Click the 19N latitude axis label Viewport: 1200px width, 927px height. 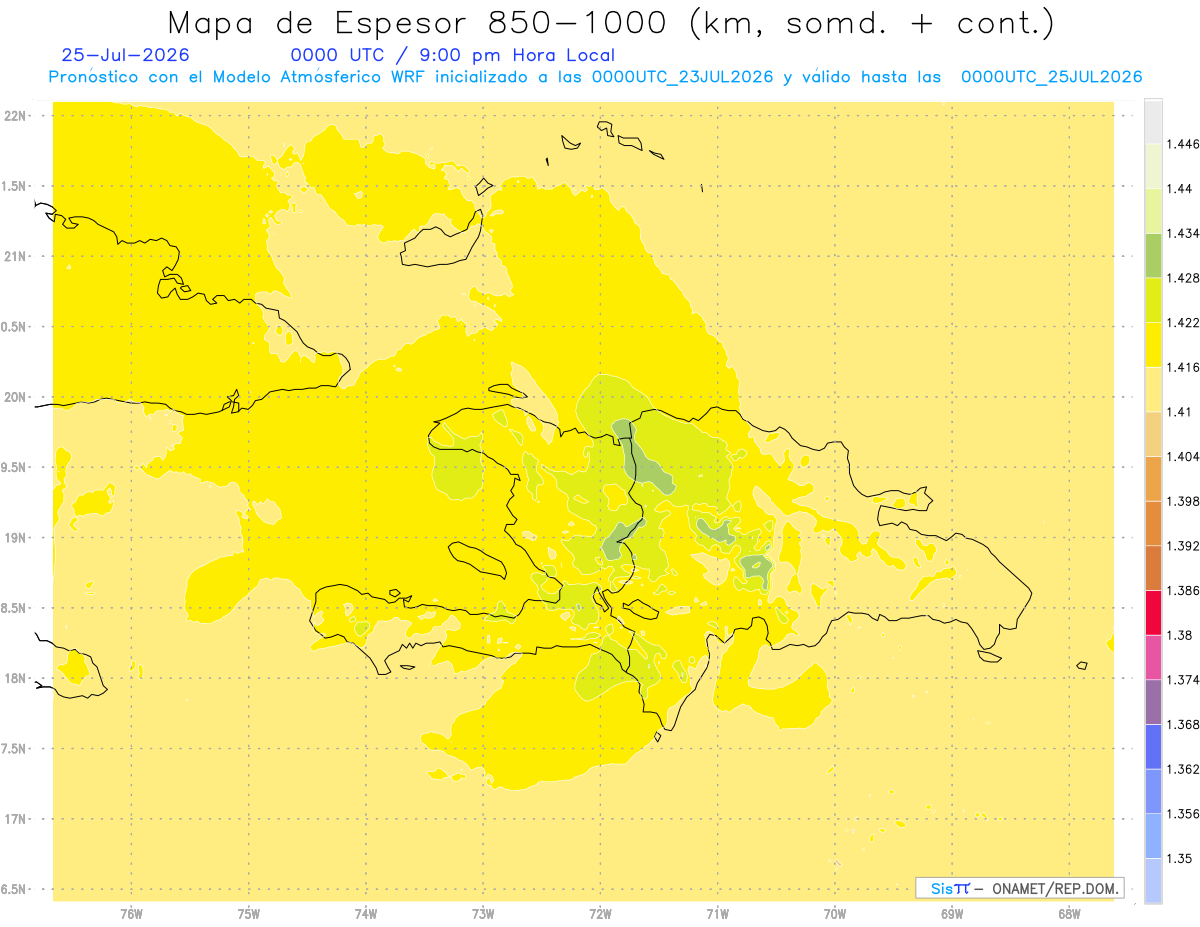pos(15,537)
